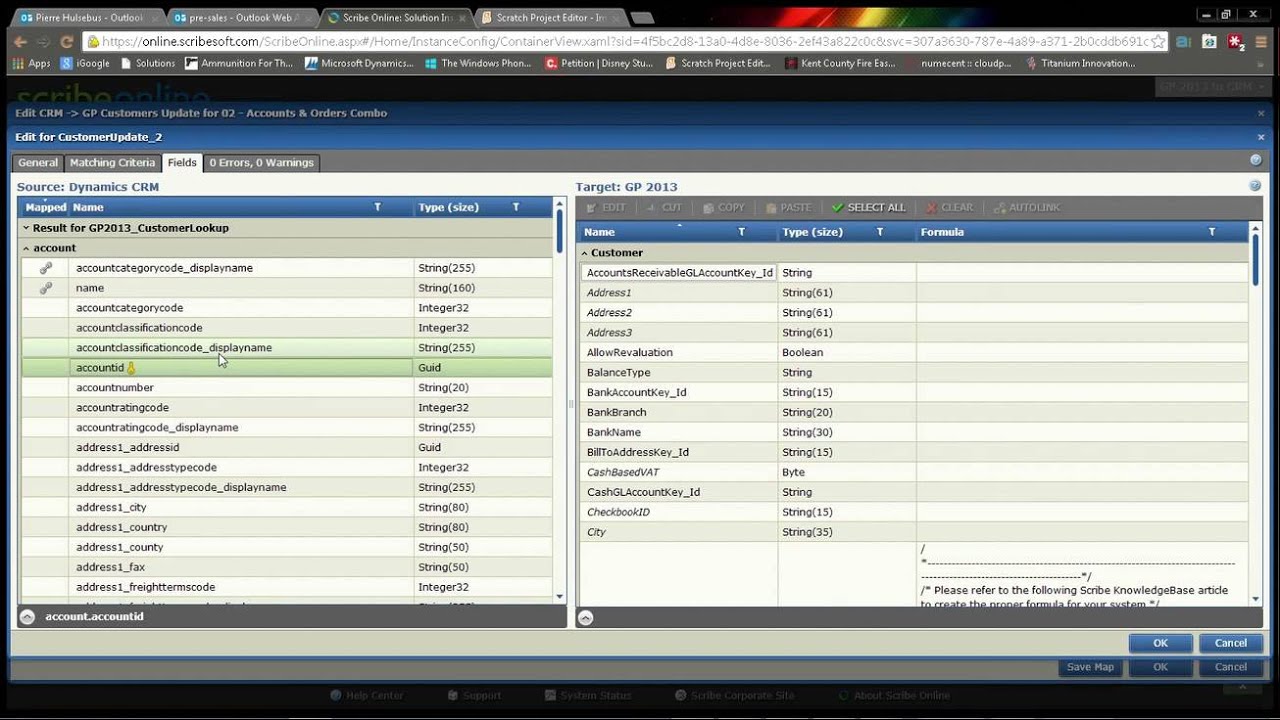Click the Cut toolbar button

pos(663,208)
